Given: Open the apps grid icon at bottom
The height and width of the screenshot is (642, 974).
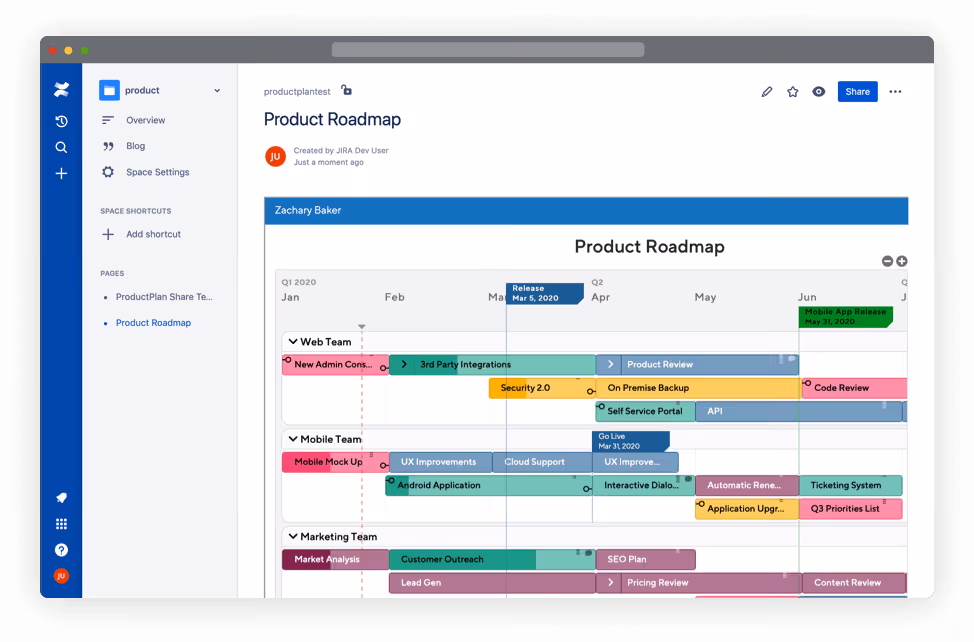Looking at the screenshot, I should [x=61, y=523].
